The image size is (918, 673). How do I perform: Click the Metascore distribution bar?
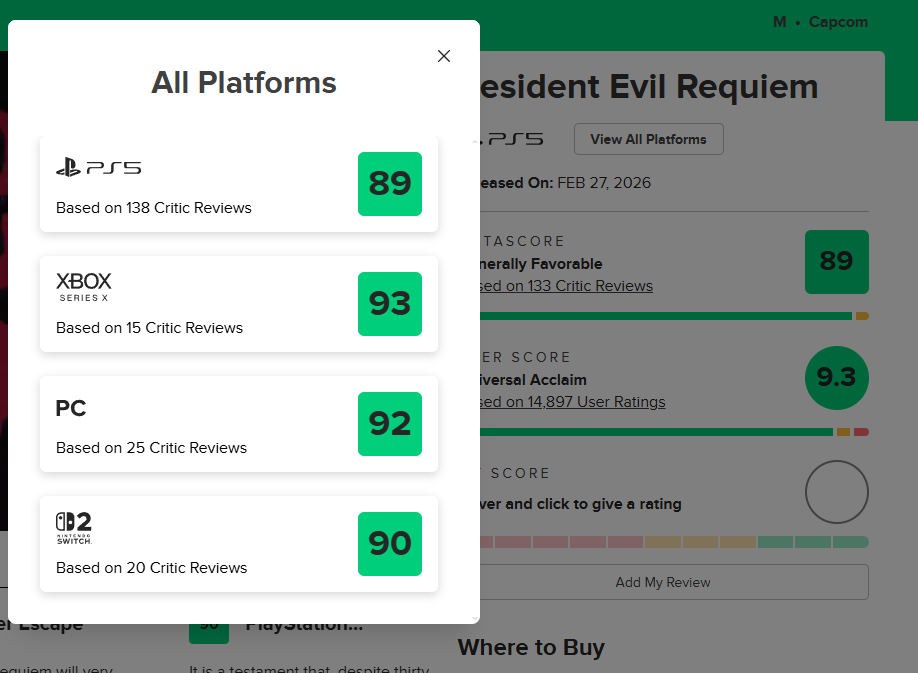[x=674, y=316]
